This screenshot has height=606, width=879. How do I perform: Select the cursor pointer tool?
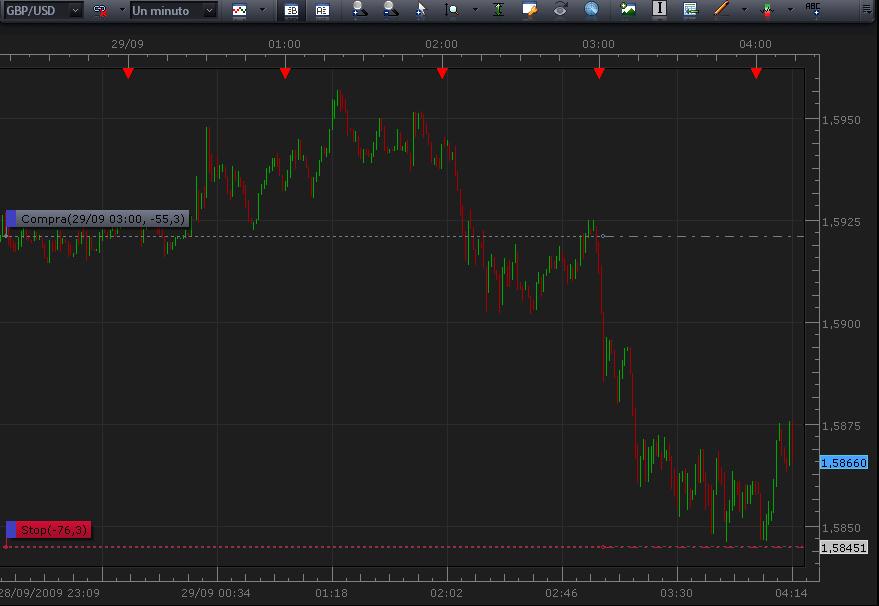click(421, 10)
